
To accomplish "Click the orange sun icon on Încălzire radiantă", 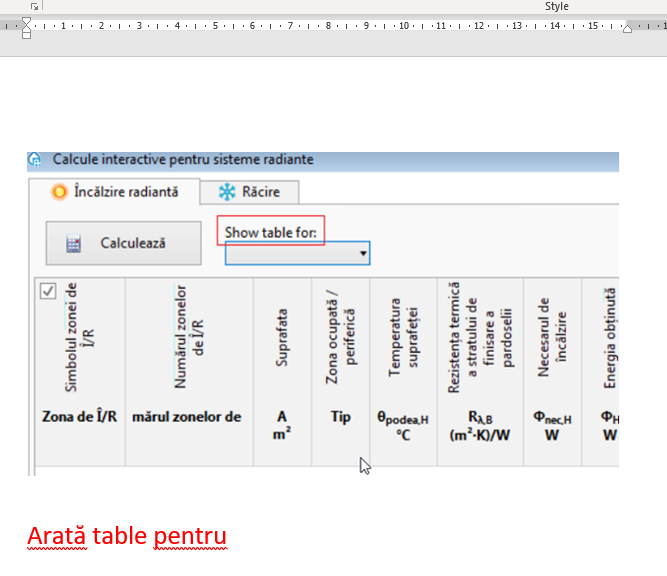I will click(x=59, y=191).
